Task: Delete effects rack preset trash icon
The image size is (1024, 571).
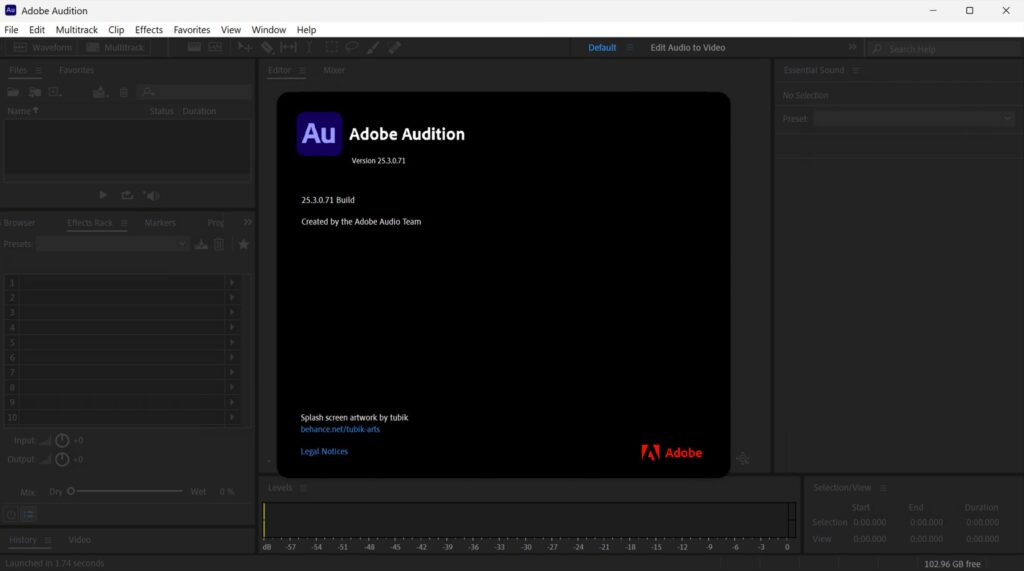Action: (219, 244)
